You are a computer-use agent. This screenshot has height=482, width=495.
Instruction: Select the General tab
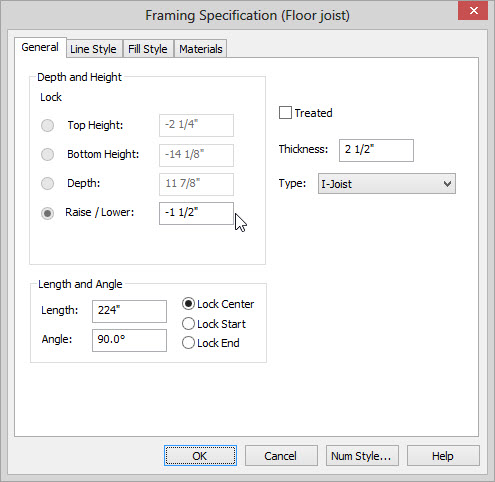[40, 47]
